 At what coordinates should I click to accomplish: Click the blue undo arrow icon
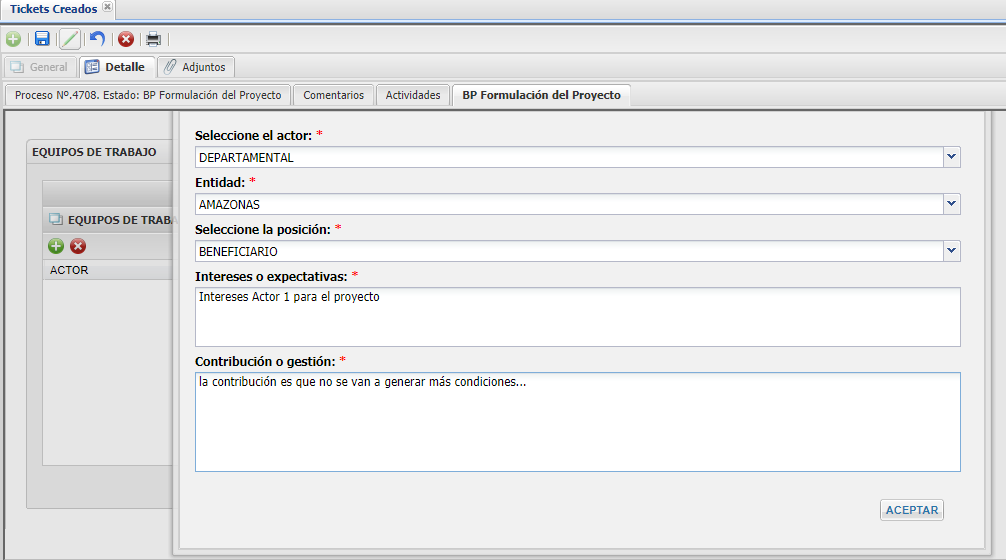point(97,39)
